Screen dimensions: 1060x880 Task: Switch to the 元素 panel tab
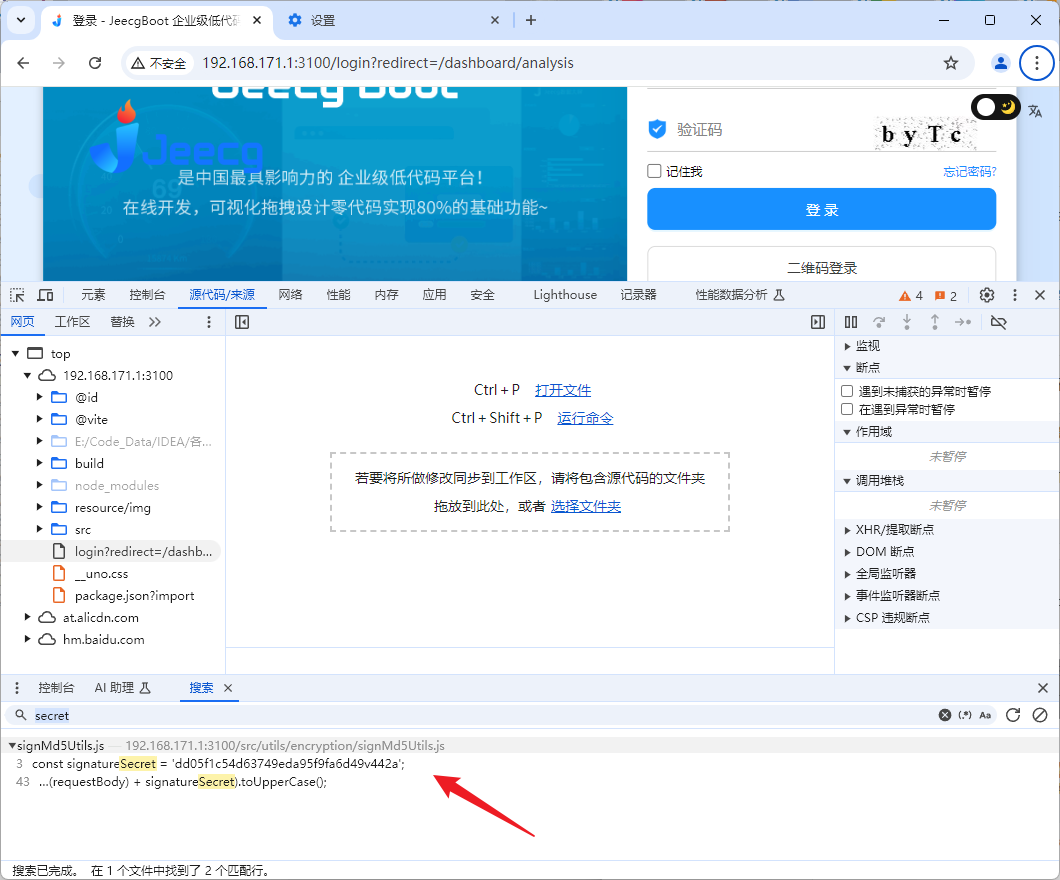click(x=93, y=295)
